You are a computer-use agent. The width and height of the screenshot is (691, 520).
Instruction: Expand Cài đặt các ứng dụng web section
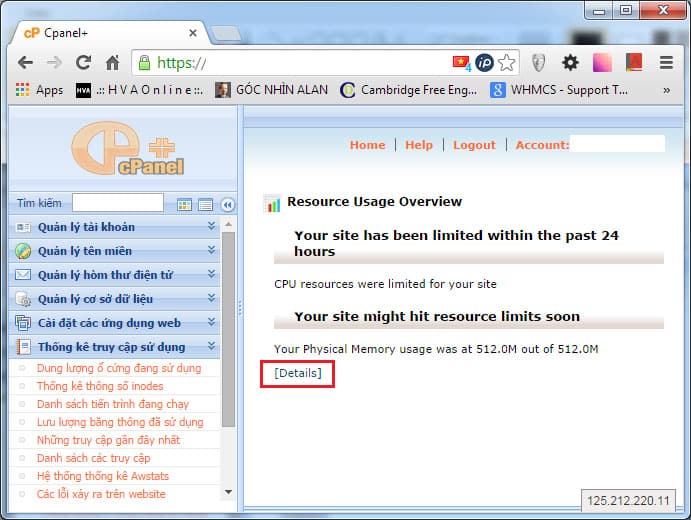[114, 323]
